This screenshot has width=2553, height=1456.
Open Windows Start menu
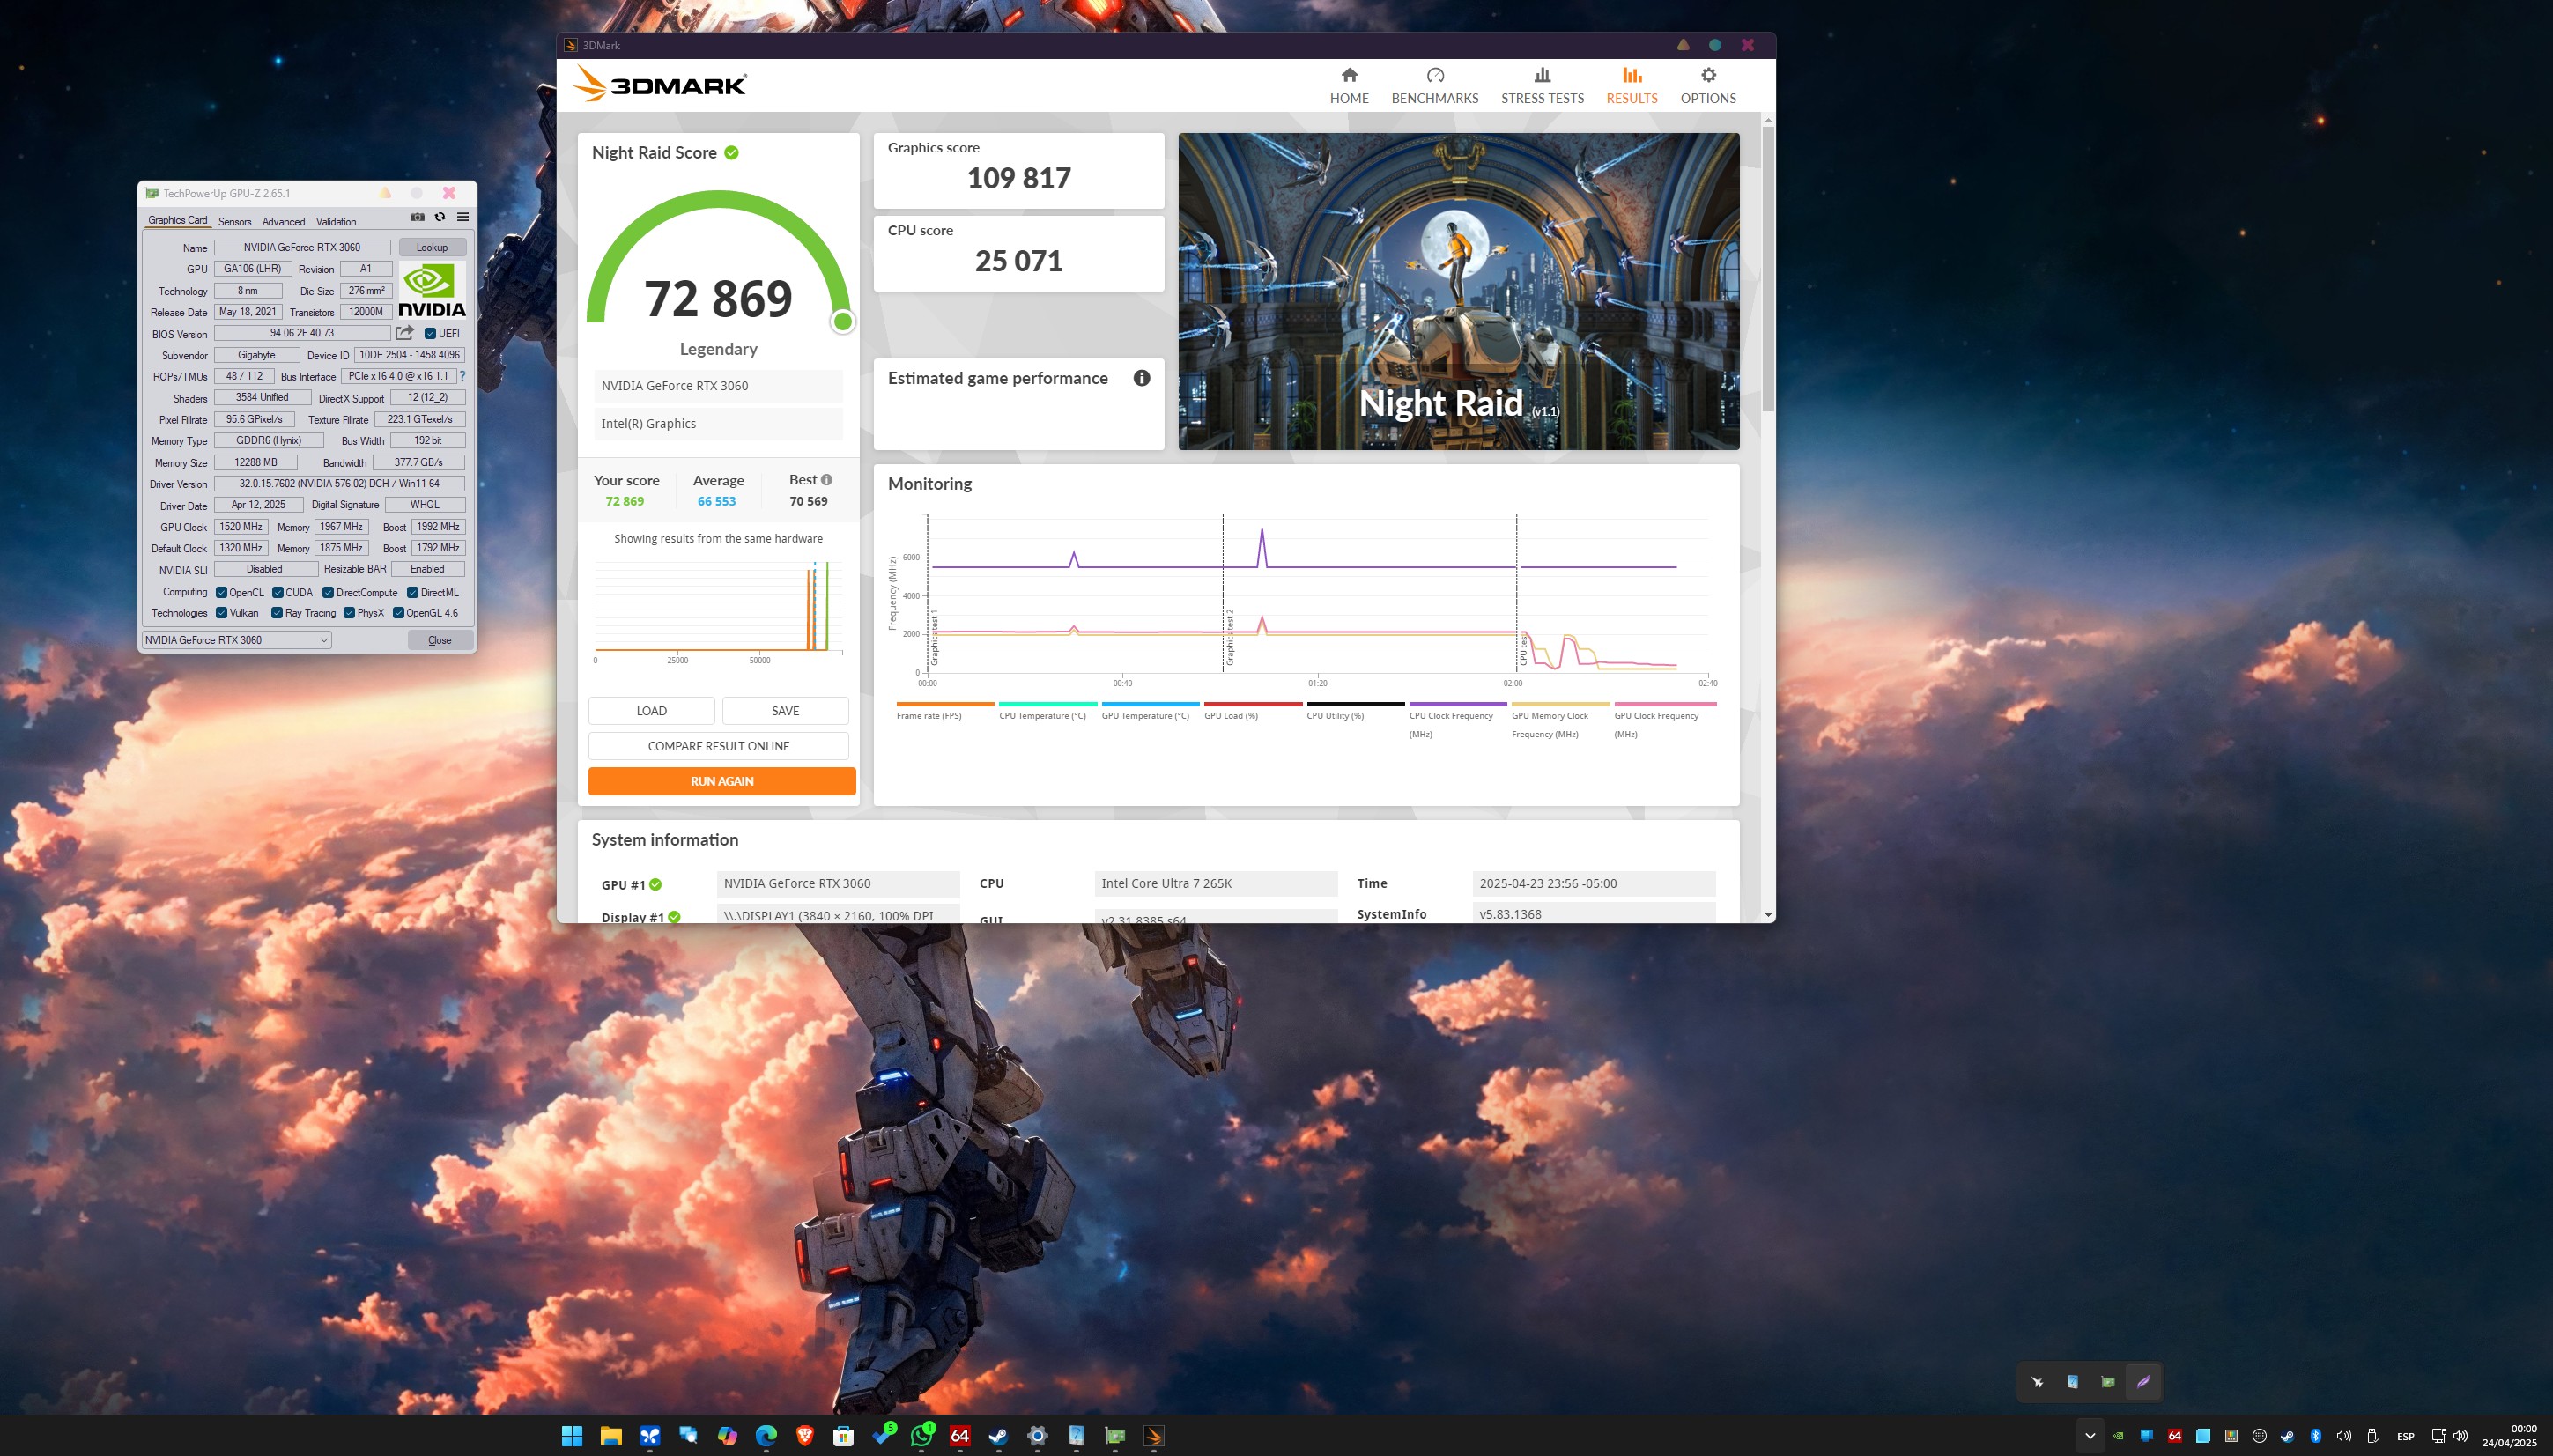[572, 1436]
